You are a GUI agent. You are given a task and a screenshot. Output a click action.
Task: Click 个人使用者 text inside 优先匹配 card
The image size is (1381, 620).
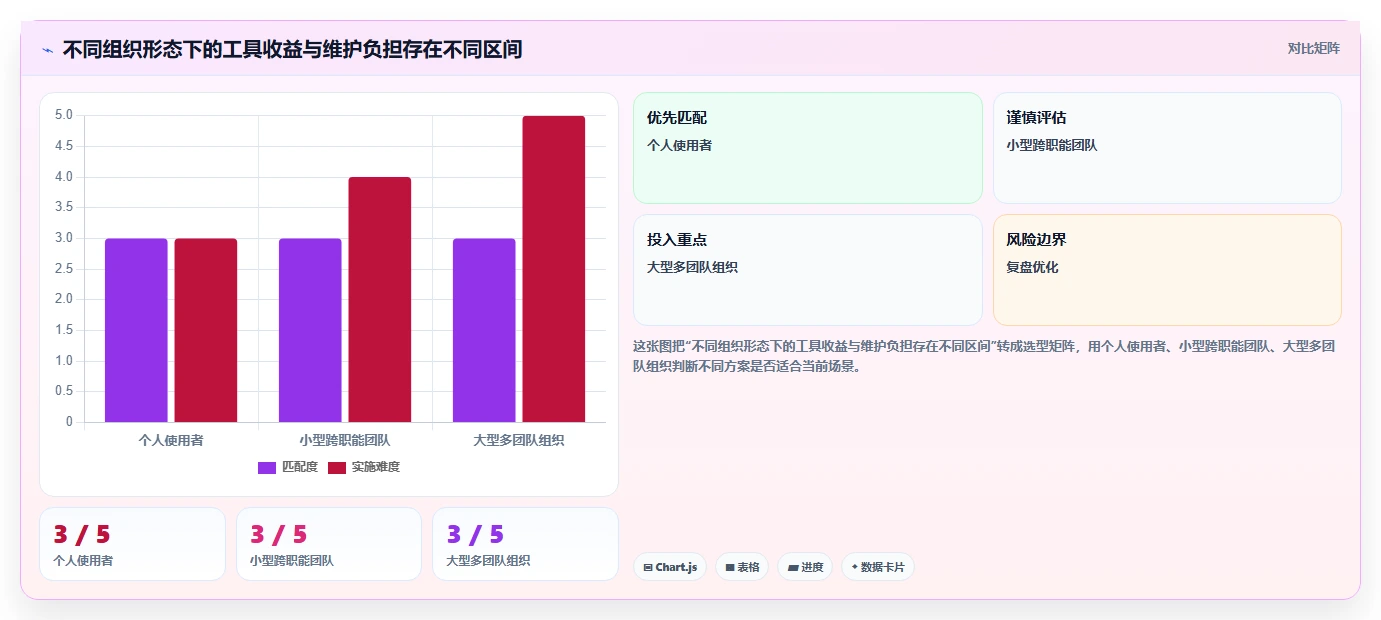679,145
